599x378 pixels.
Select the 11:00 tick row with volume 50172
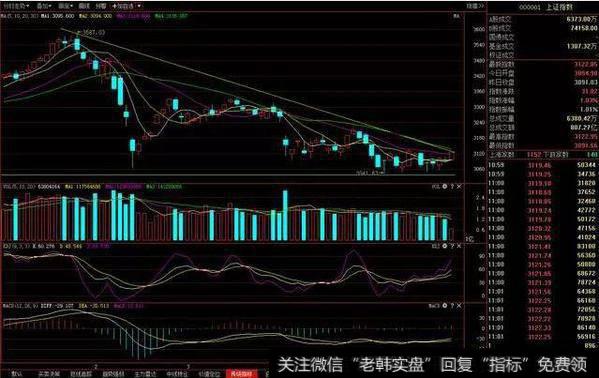(542, 219)
